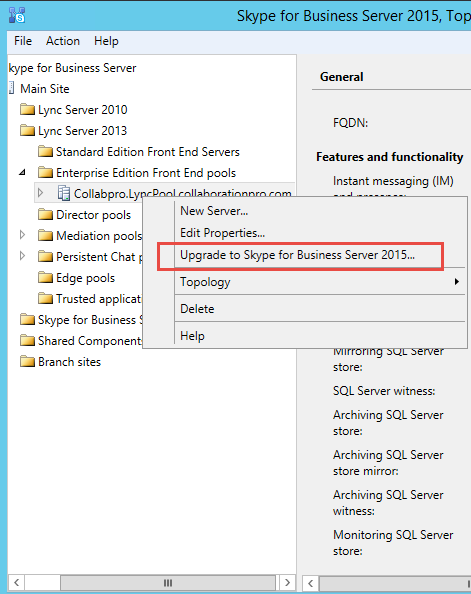Select the Lync Server 2010 tree item
The height and width of the screenshot is (594, 471).
[83, 110]
